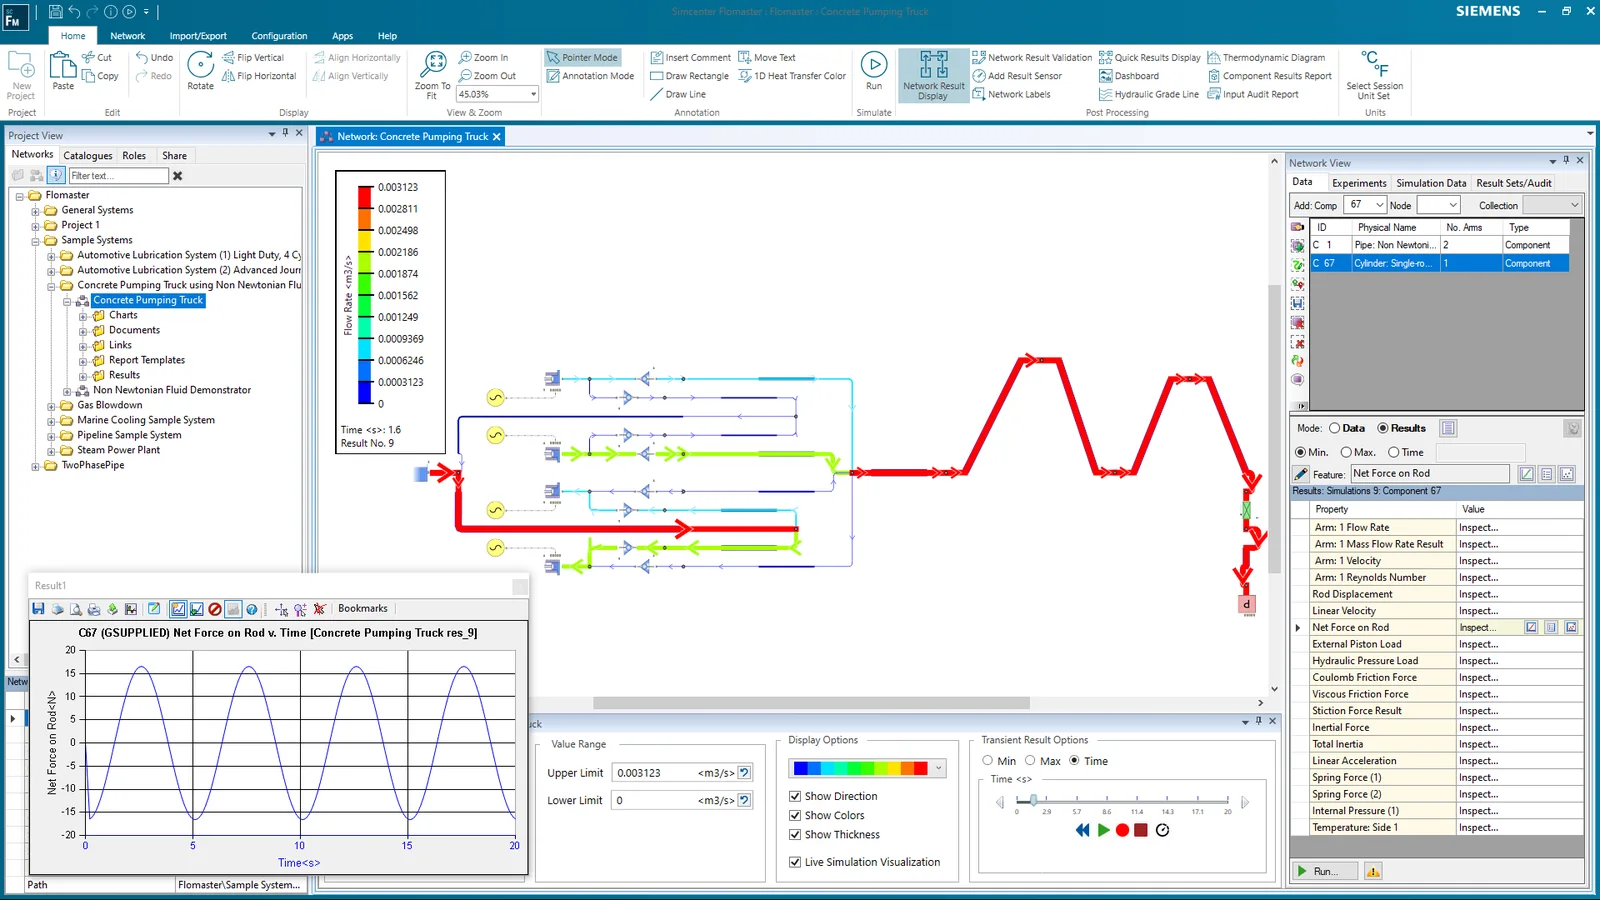
Task: Expand the General Systems folder
Action: point(35,211)
